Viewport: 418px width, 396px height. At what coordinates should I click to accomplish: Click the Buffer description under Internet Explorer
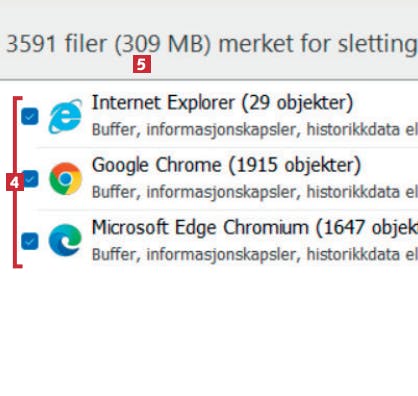click(255, 130)
